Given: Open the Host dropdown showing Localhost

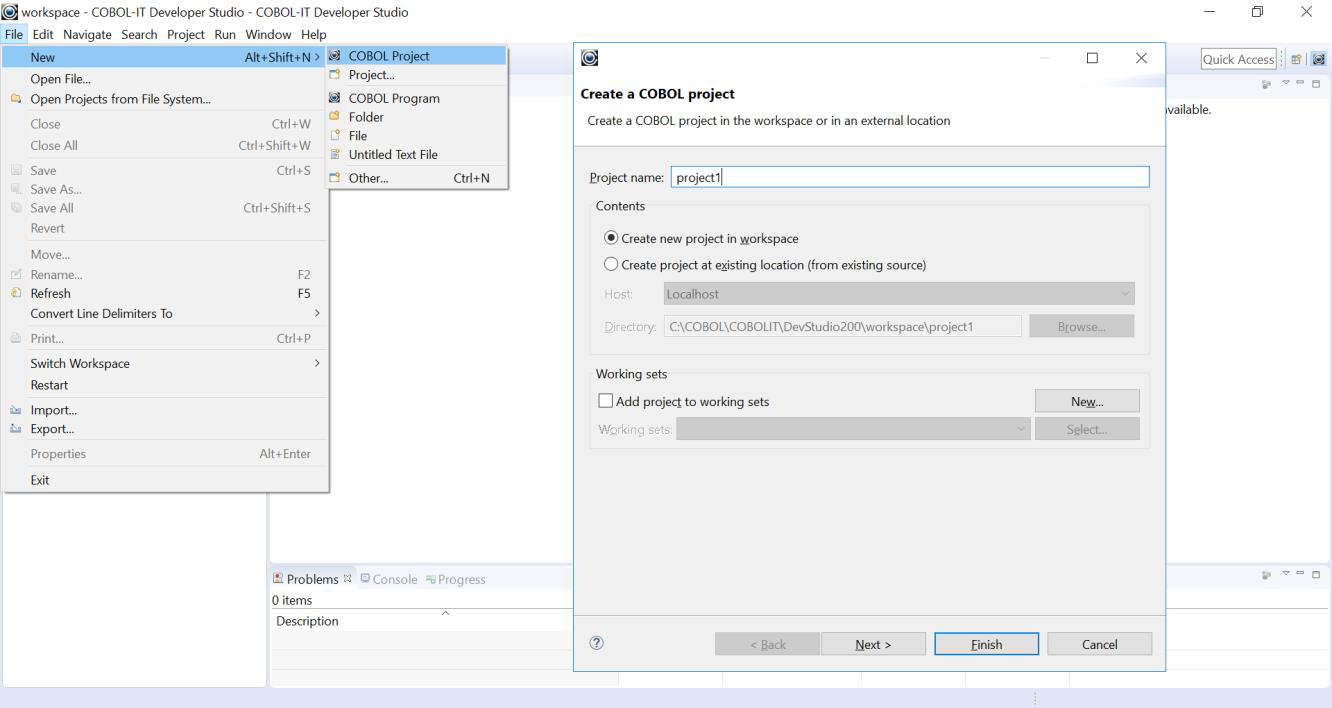Looking at the screenshot, I should click(898, 294).
